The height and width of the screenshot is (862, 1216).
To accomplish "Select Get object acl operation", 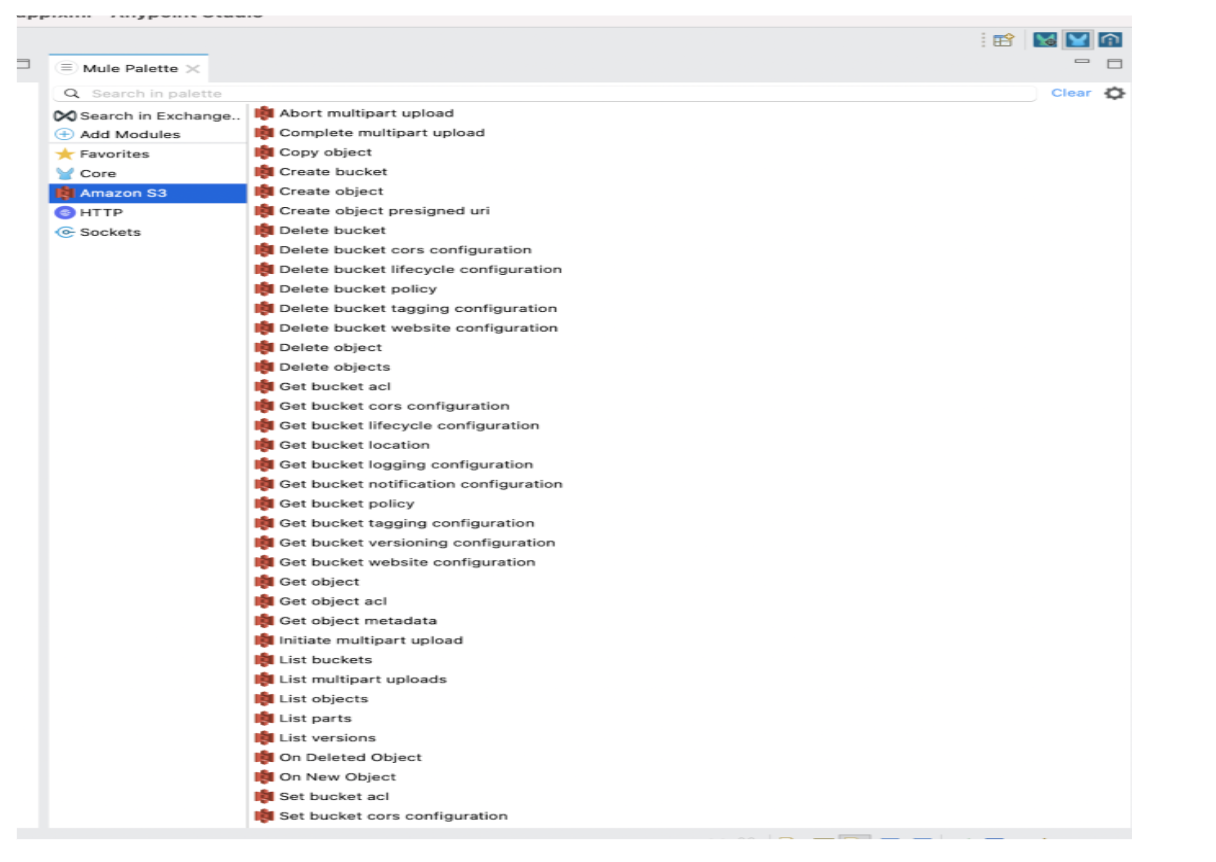I will [333, 601].
